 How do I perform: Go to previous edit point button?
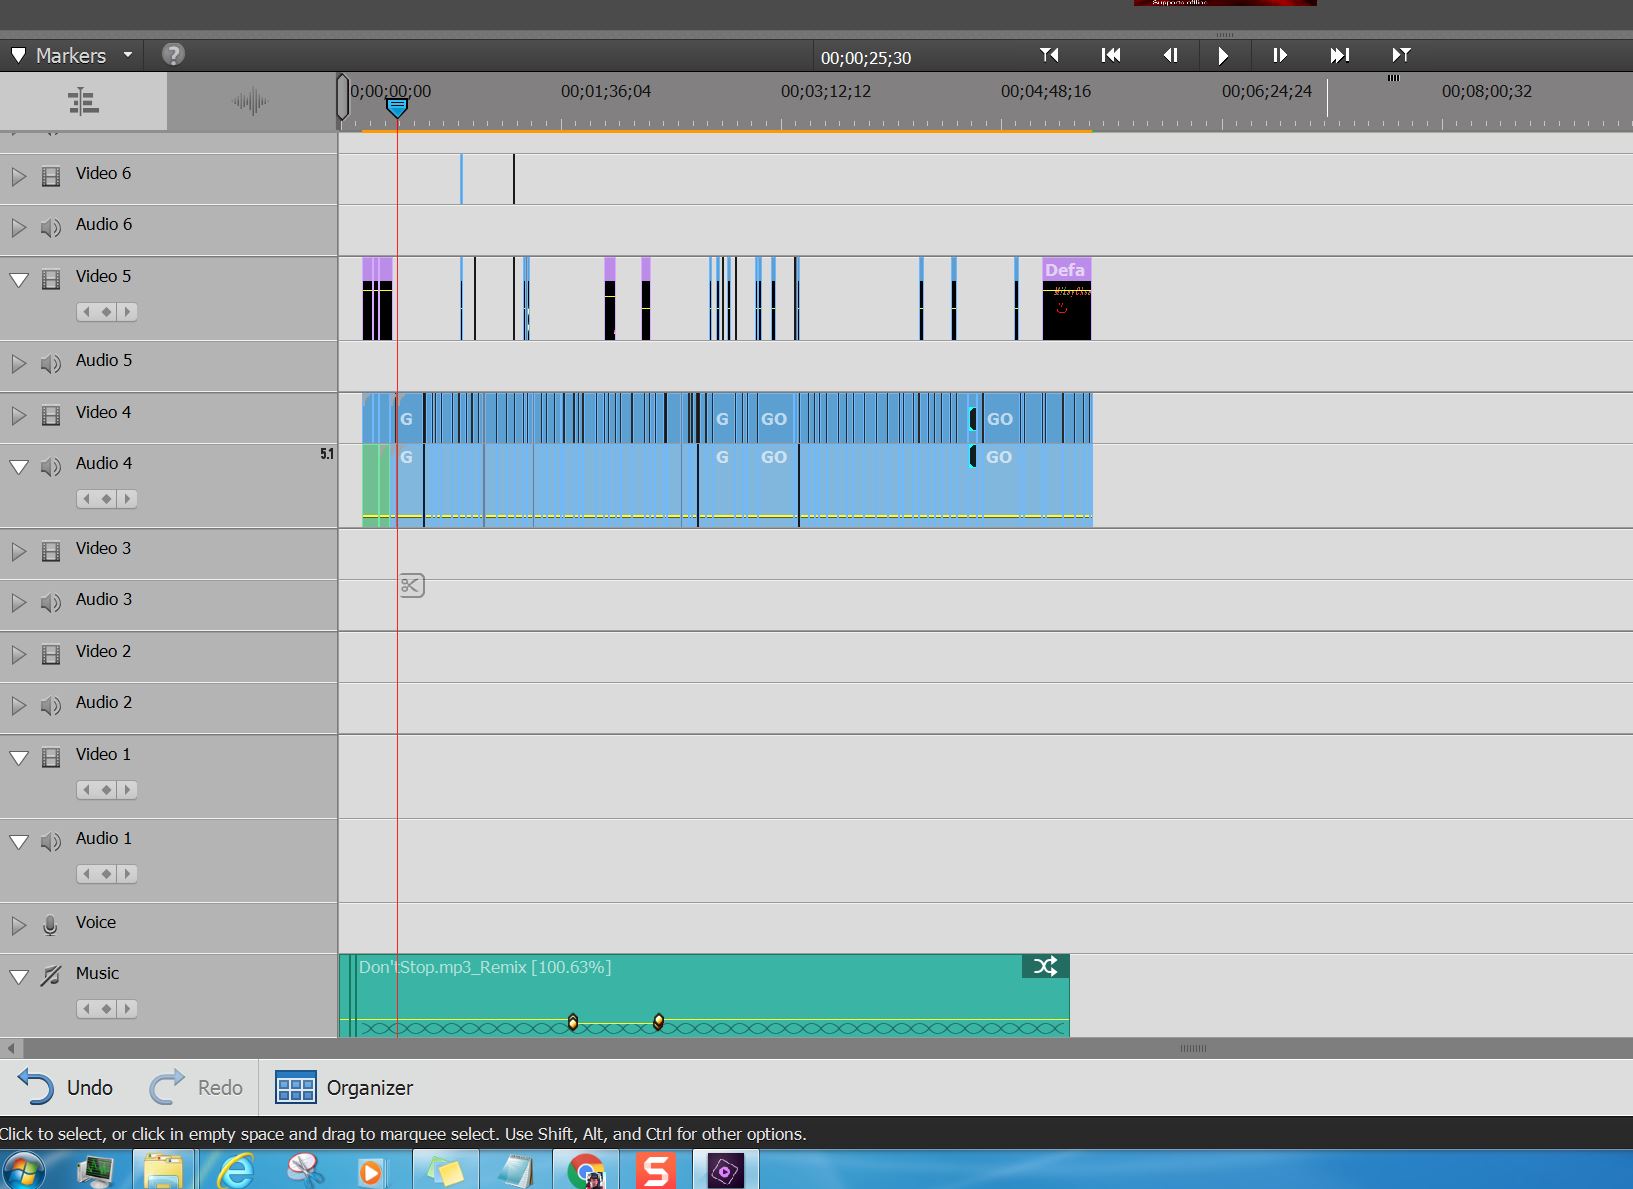click(1049, 55)
